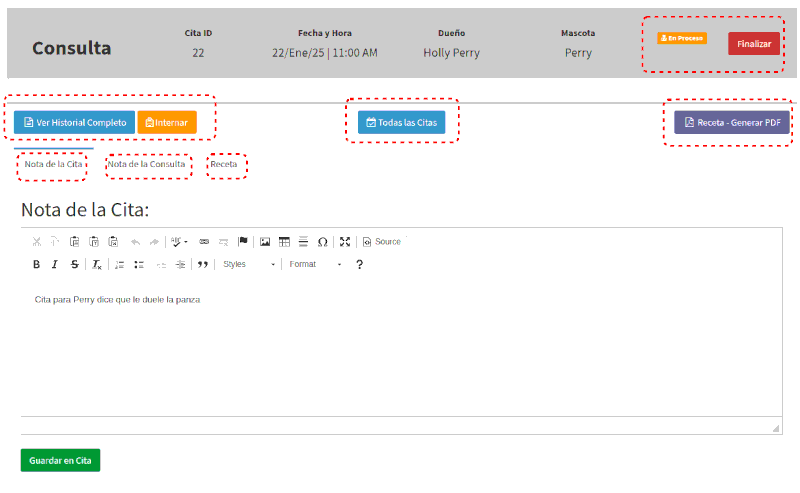Click the red Finalizar button
The width and height of the screenshot is (800, 493).
[x=754, y=44]
